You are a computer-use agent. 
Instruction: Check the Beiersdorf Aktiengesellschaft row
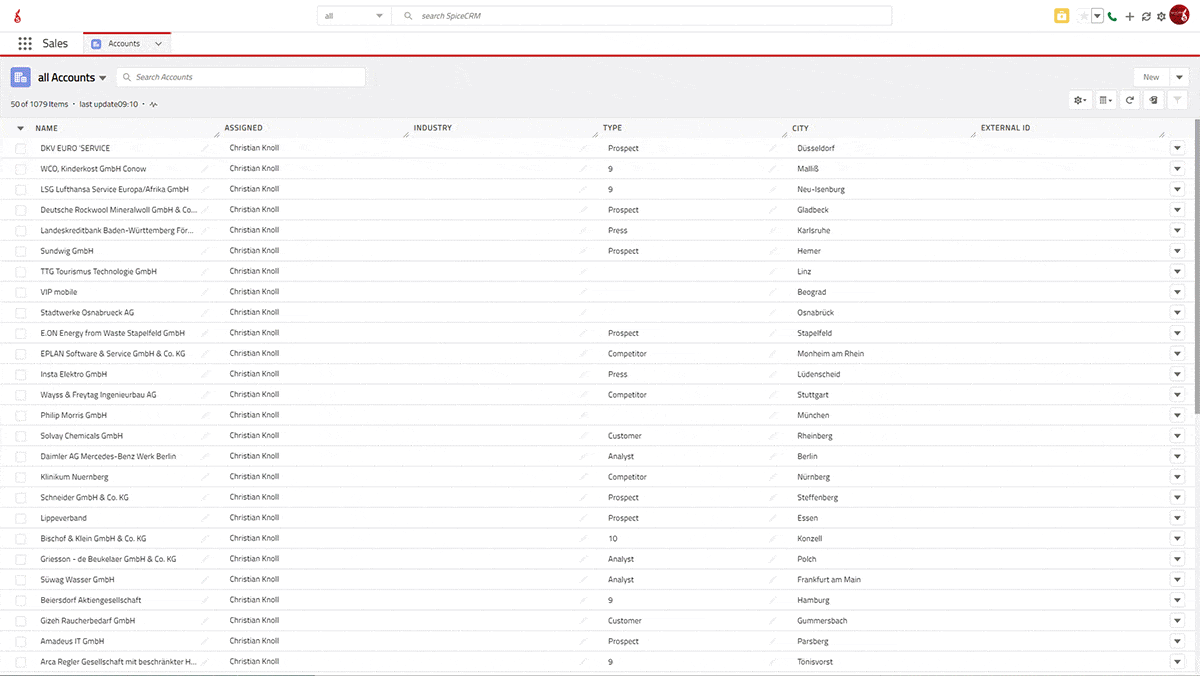pyautogui.click(x=20, y=600)
